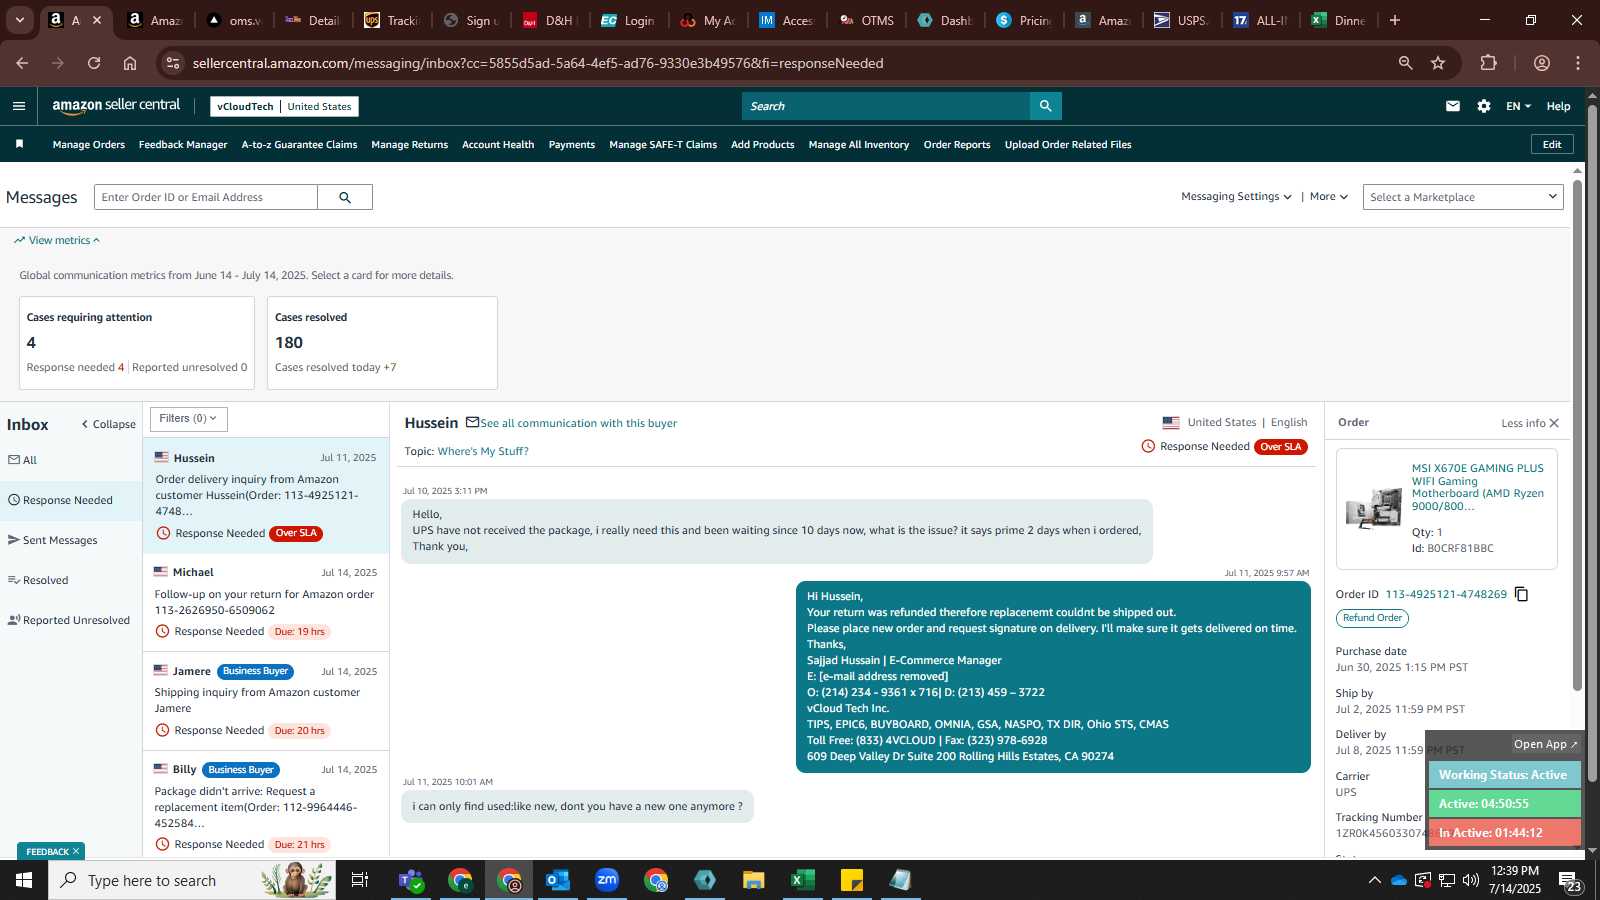This screenshot has height=900, width=1600.
Task: Click the site information icon in address bar
Action: [173, 63]
